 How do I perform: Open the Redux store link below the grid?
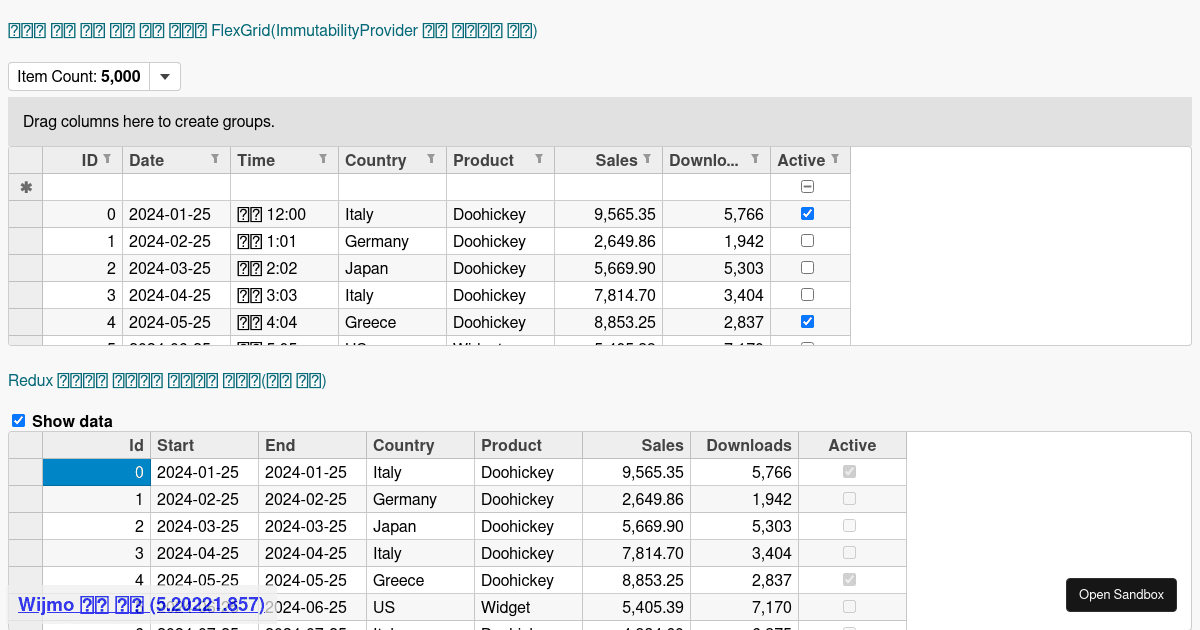click(x=167, y=380)
